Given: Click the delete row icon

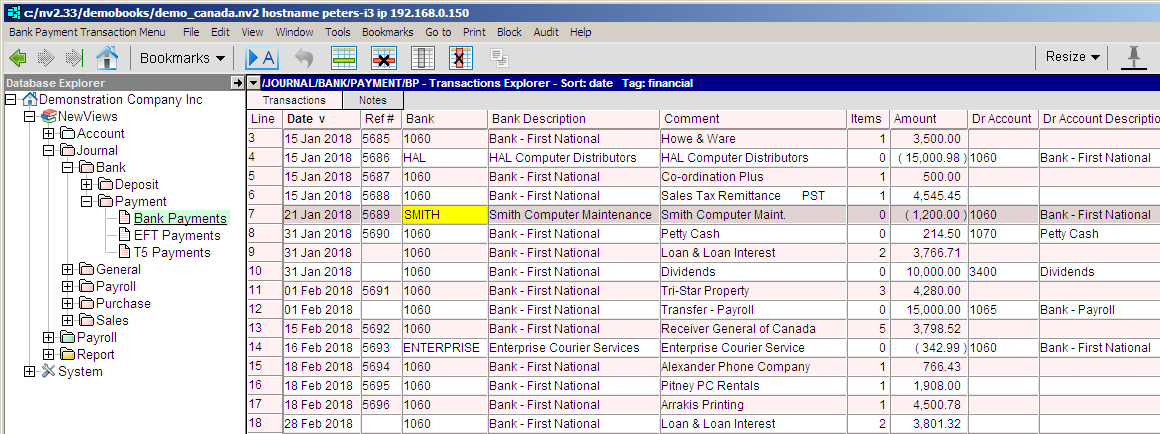Looking at the screenshot, I should pos(384,58).
